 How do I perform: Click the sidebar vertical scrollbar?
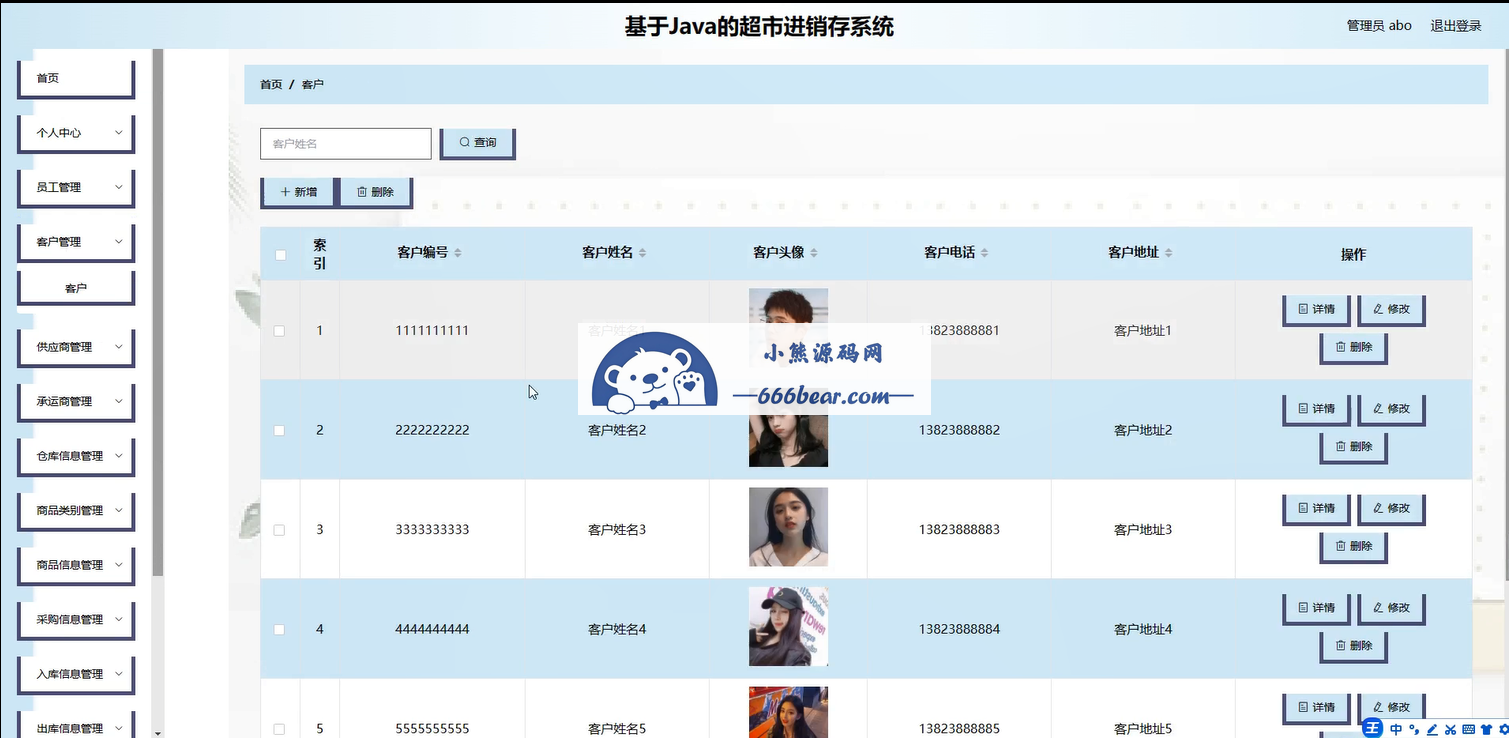157,313
